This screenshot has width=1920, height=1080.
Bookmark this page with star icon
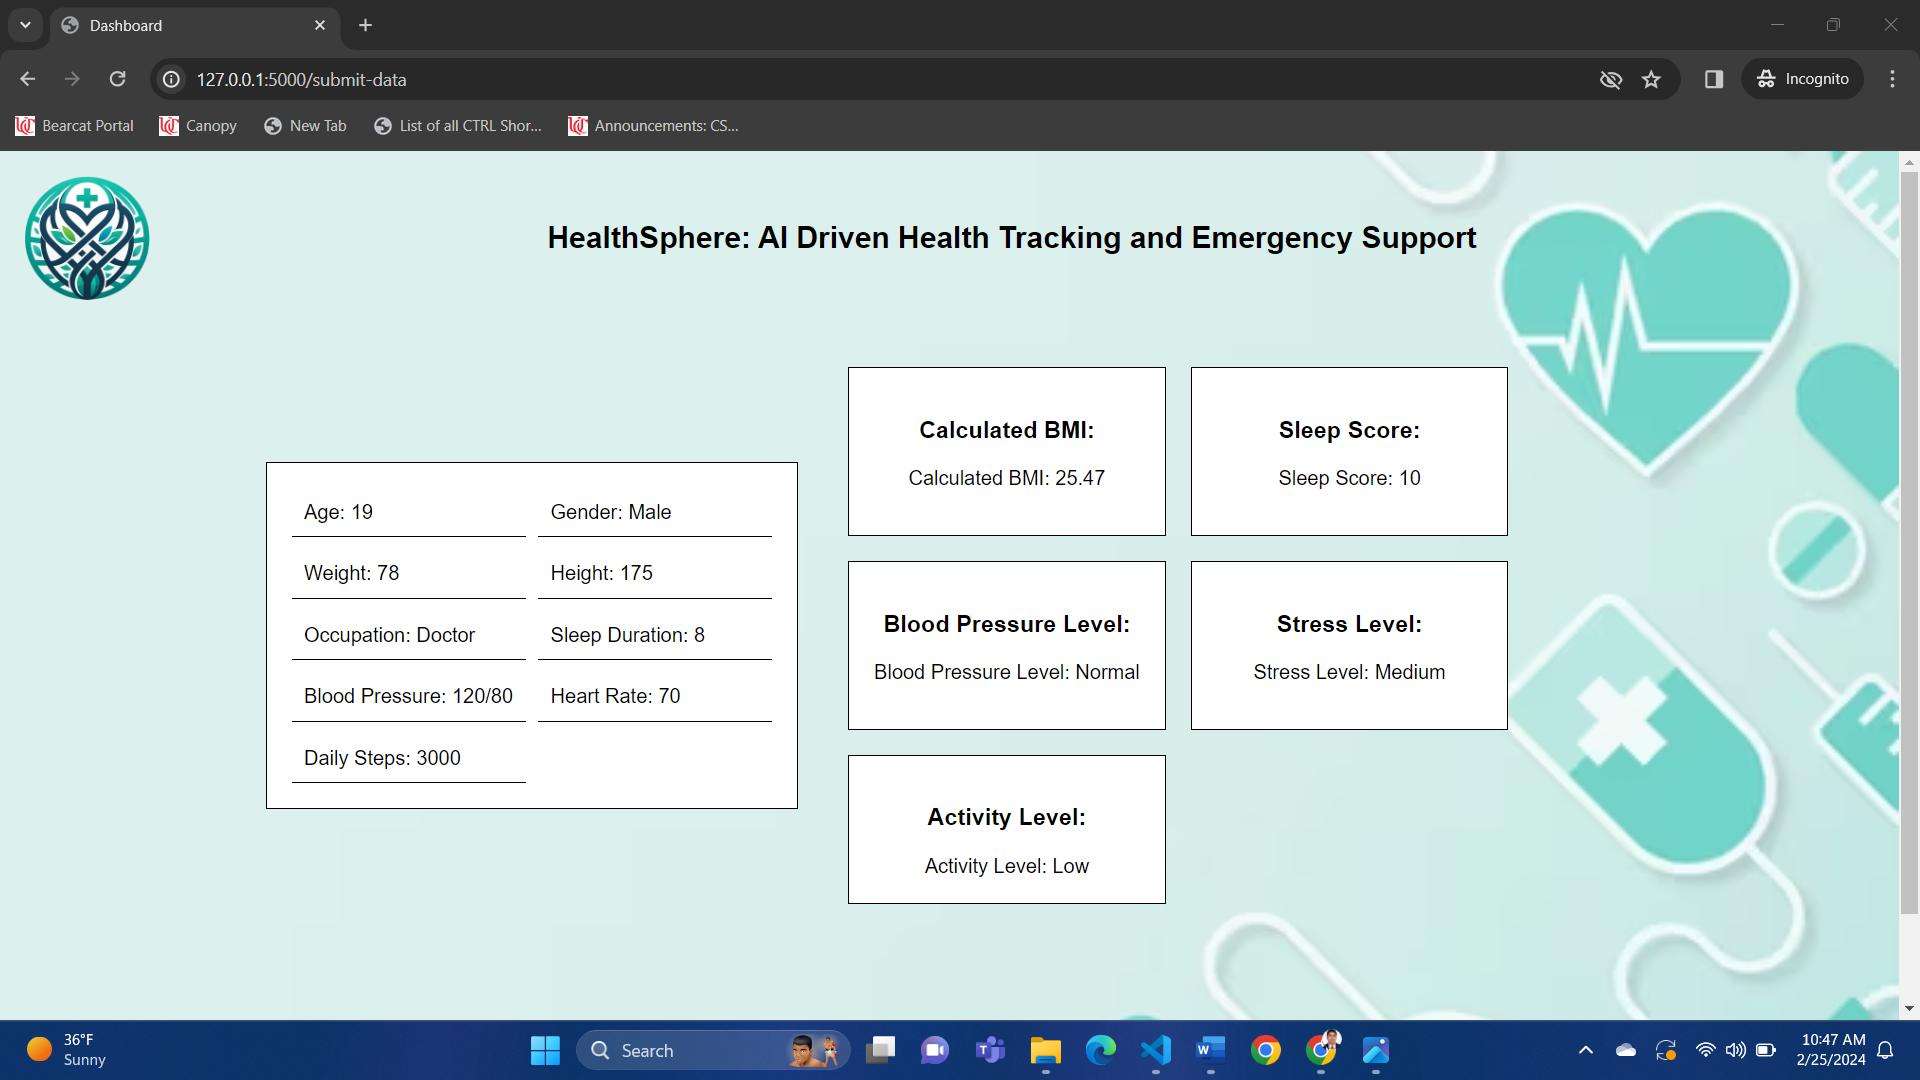[1651, 79]
